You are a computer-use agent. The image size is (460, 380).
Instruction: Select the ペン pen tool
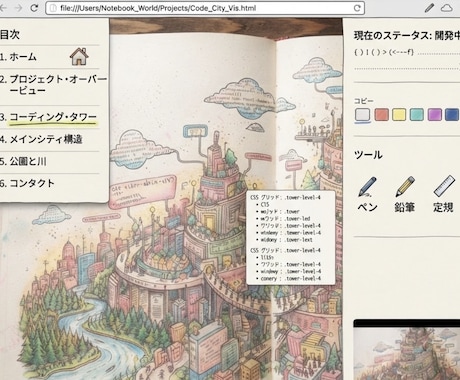(367, 194)
